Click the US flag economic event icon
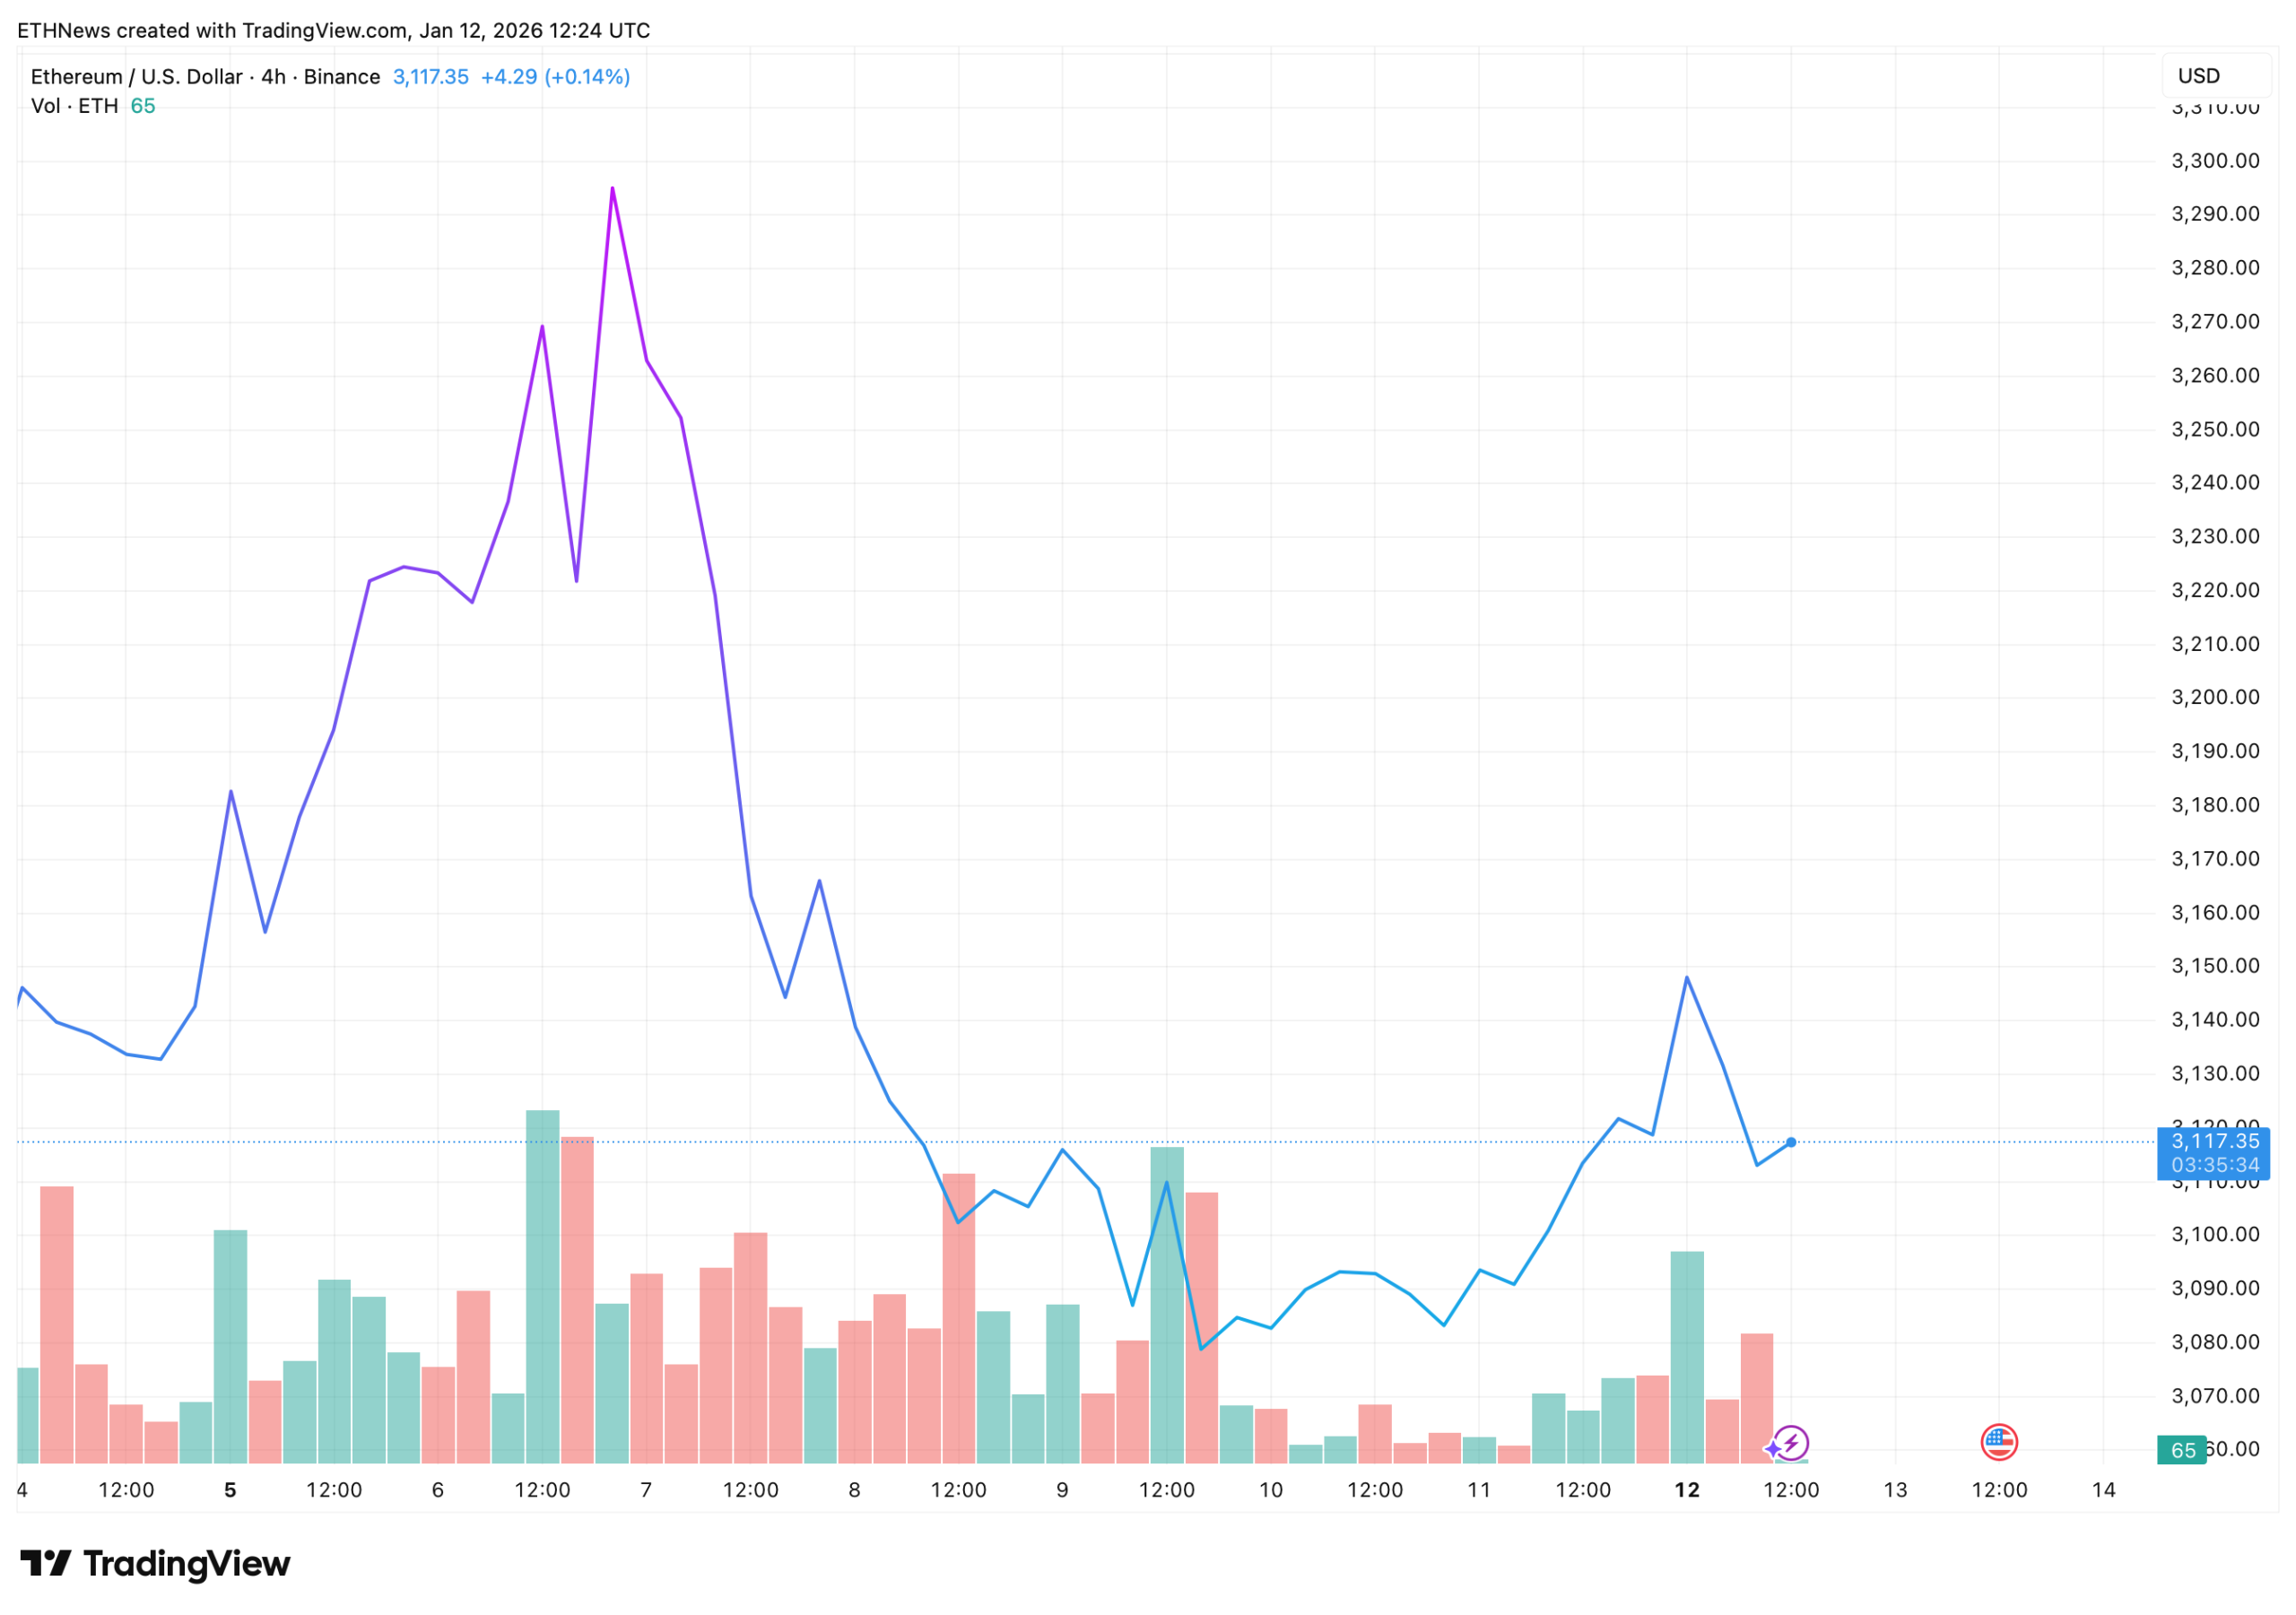Screen dimensions: 2296x1615 1998,1442
